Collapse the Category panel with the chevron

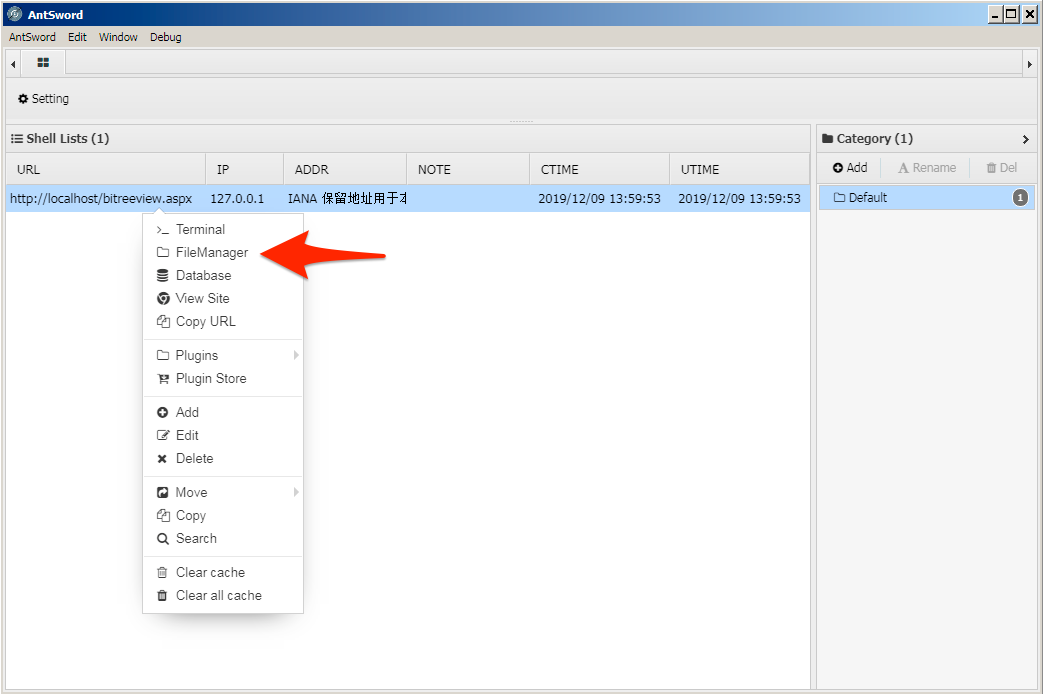(x=1026, y=139)
